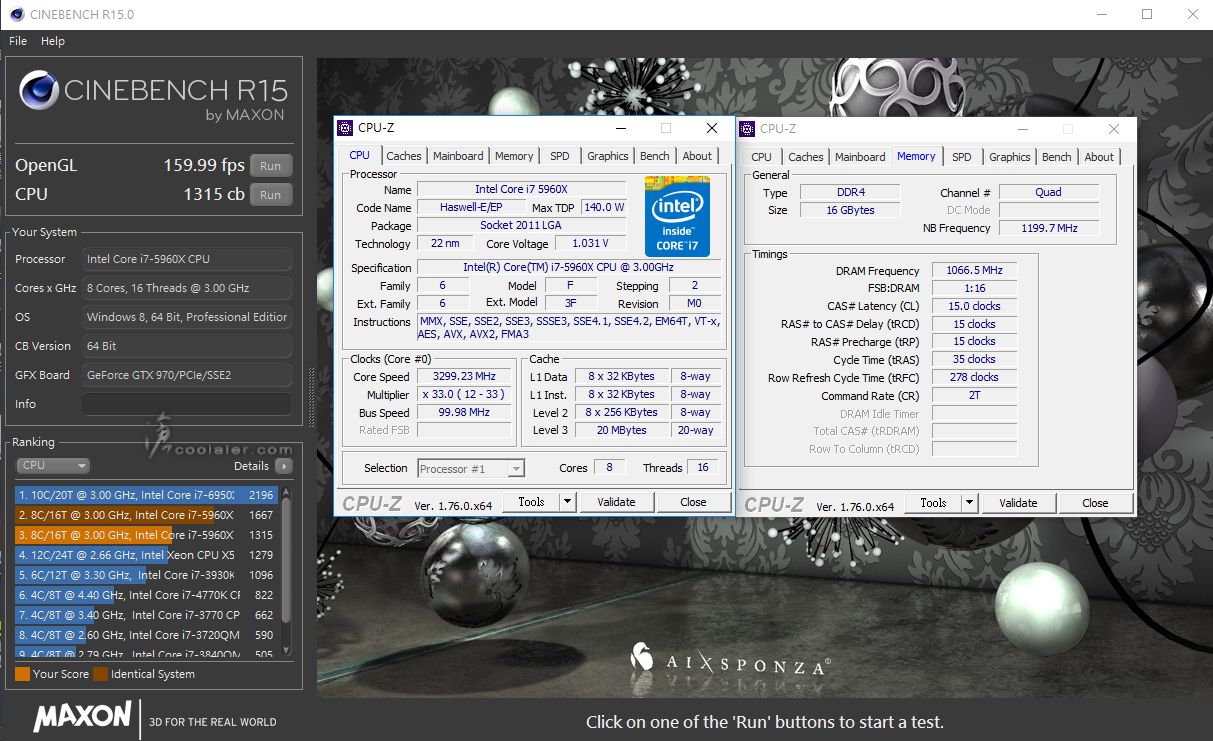The height and width of the screenshot is (741, 1213).
Task: Switch to SPD tab in right CPU-Z window
Action: (x=962, y=157)
